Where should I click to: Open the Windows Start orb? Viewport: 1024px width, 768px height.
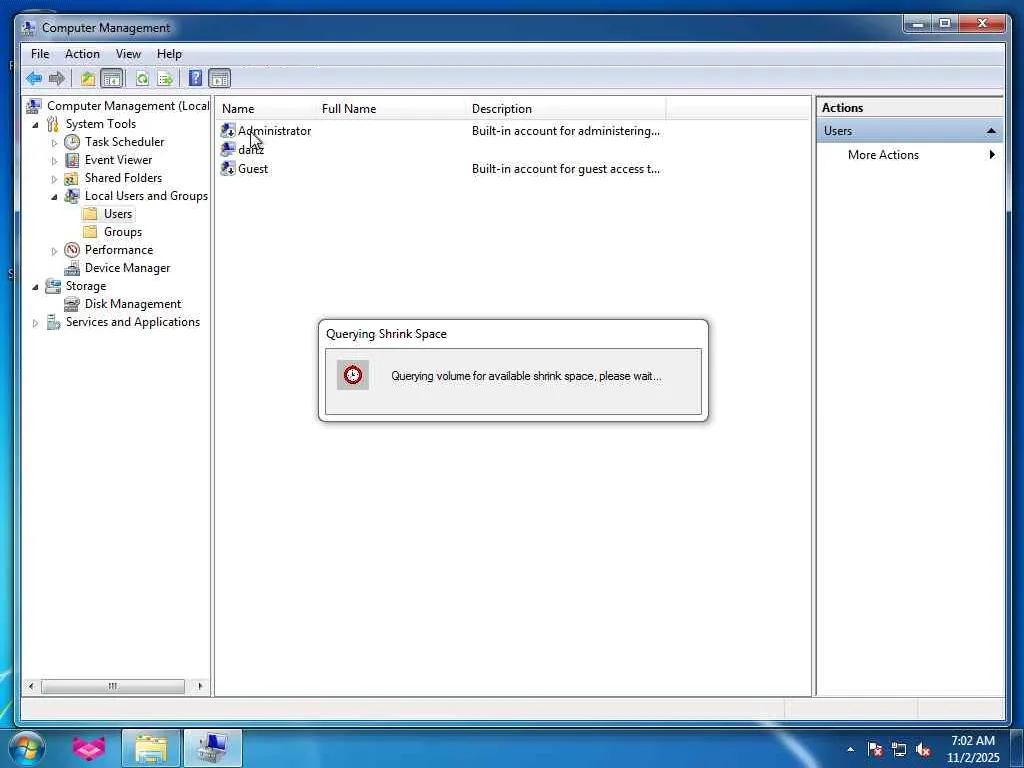click(27, 748)
